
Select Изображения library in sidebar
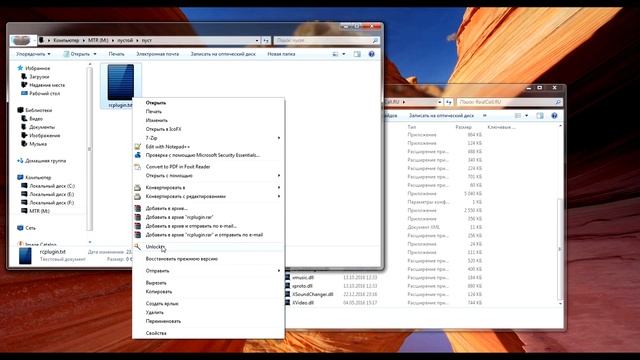(44, 136)
